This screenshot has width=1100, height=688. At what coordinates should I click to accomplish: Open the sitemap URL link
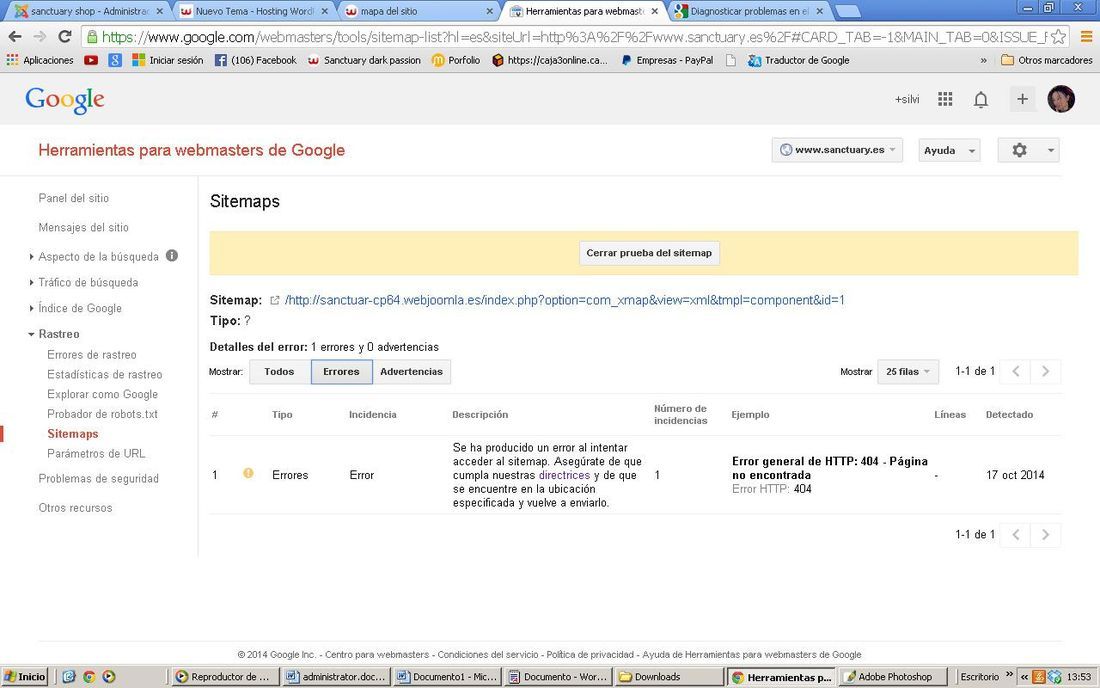tap(565, 300)
